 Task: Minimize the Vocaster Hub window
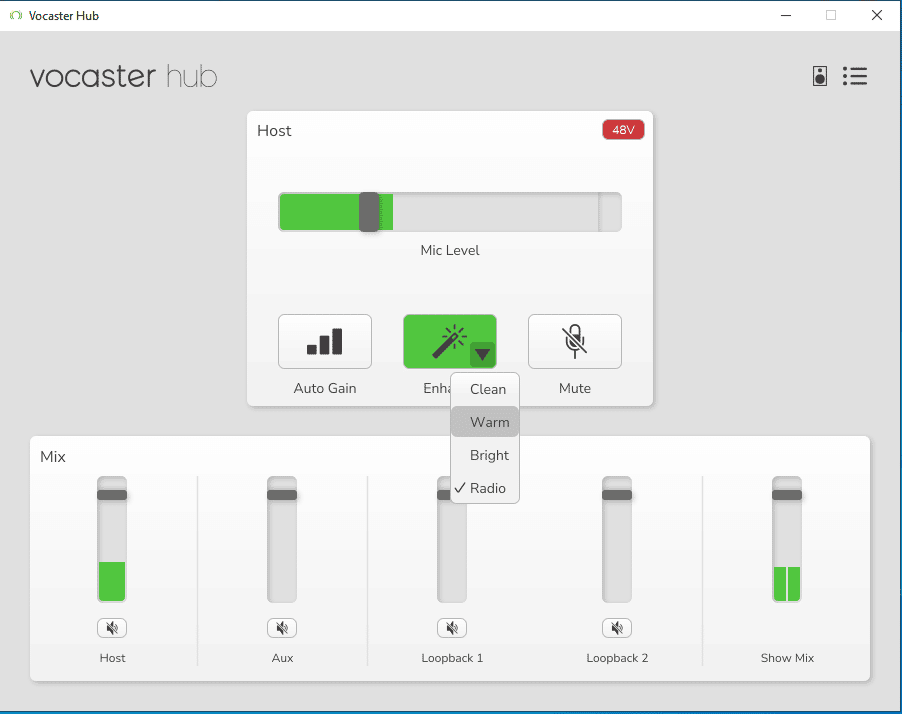(x=786, y=16)
